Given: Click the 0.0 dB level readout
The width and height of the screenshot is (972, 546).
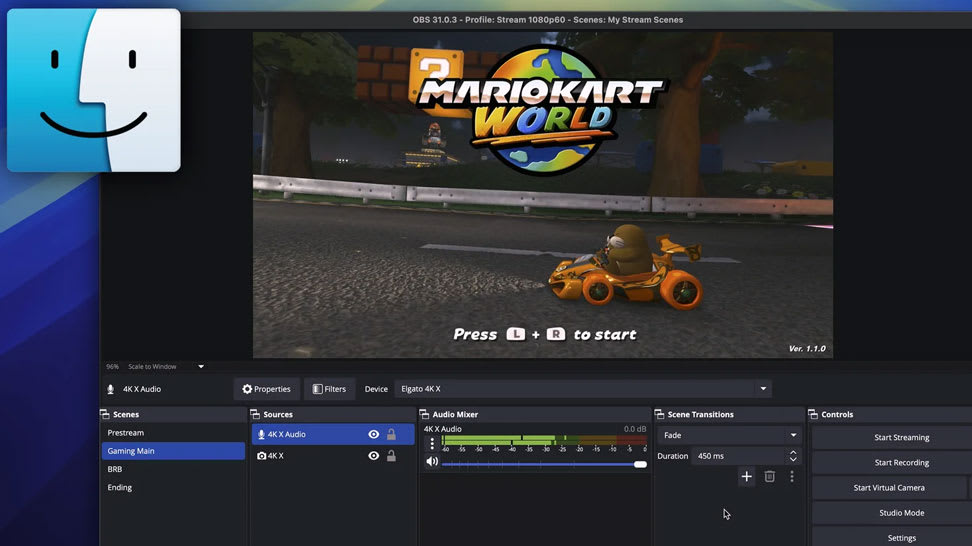Looking at the screenshot, I should [x=635, y=429].
